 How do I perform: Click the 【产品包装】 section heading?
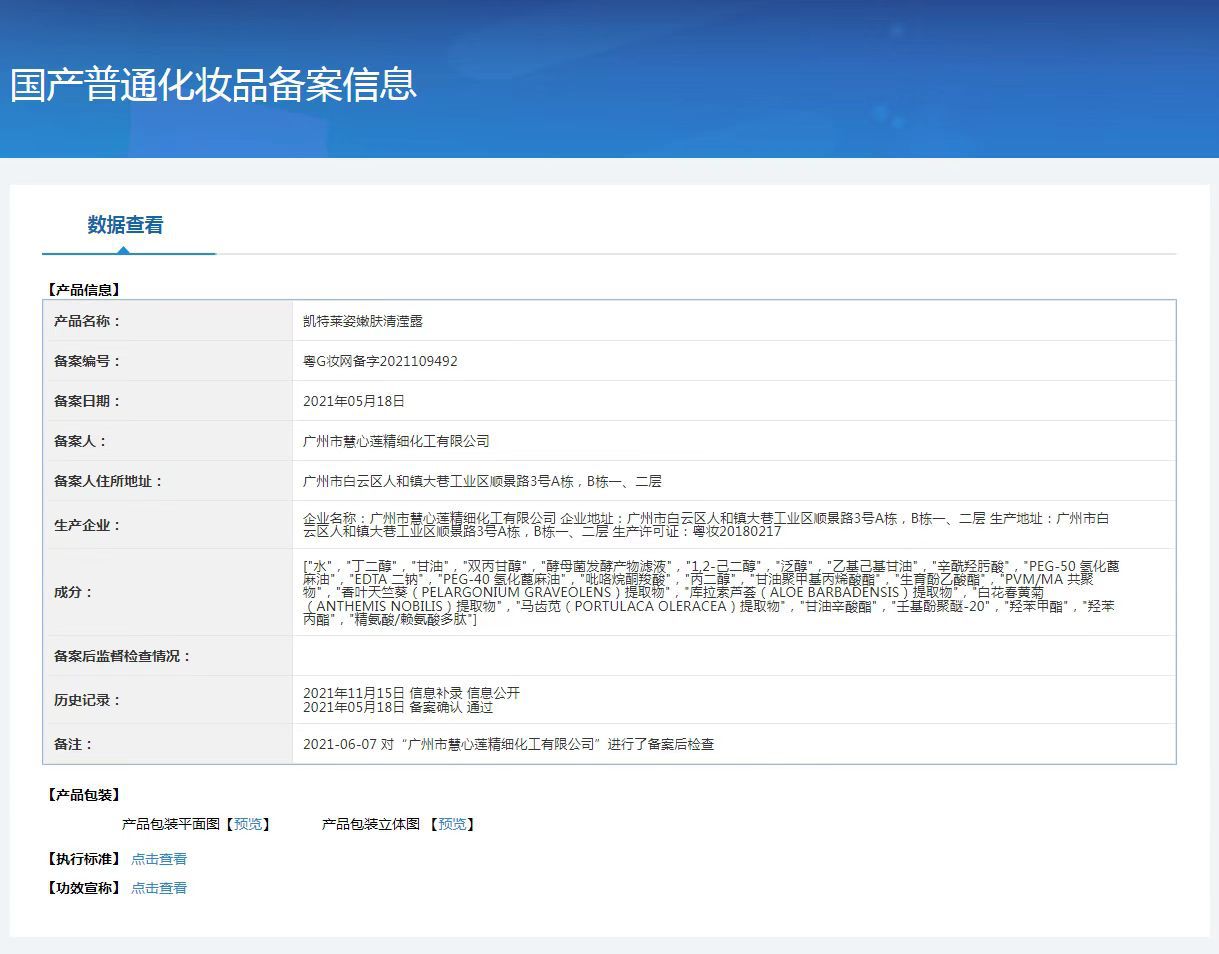pos(83,795)
